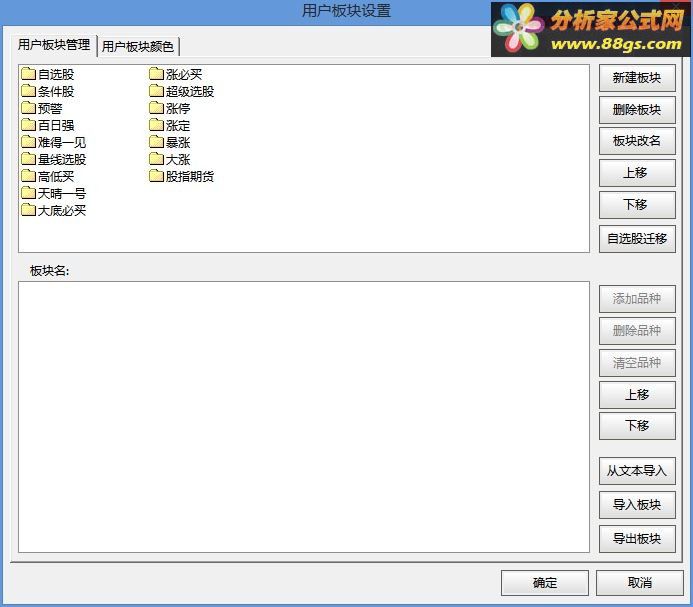Click the folder icon beside 条件股
Viewport: 693px width, 607px height.
point(29,91)
